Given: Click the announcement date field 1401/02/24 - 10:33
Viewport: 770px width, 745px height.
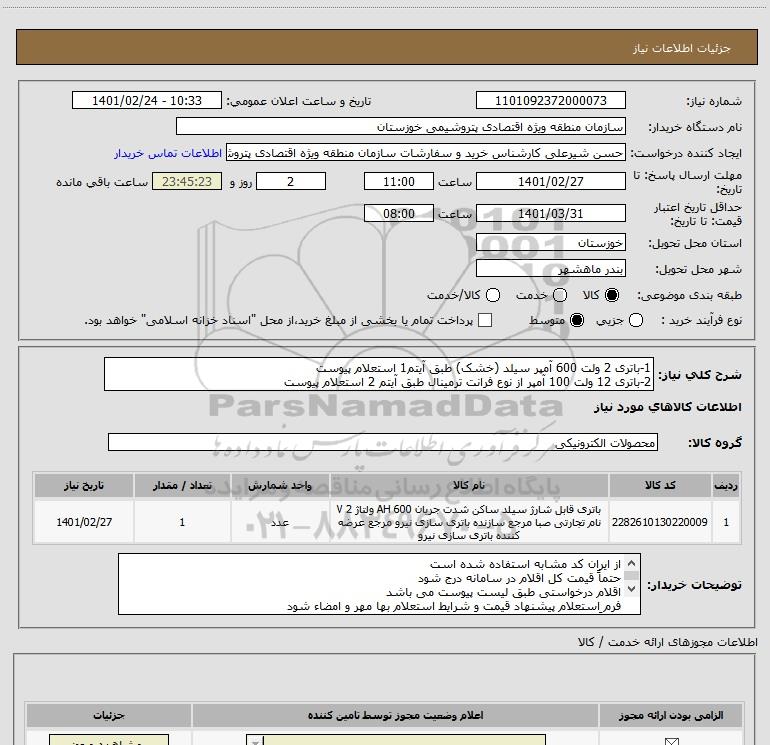Looking at the screenshot, I should point(147,100).
